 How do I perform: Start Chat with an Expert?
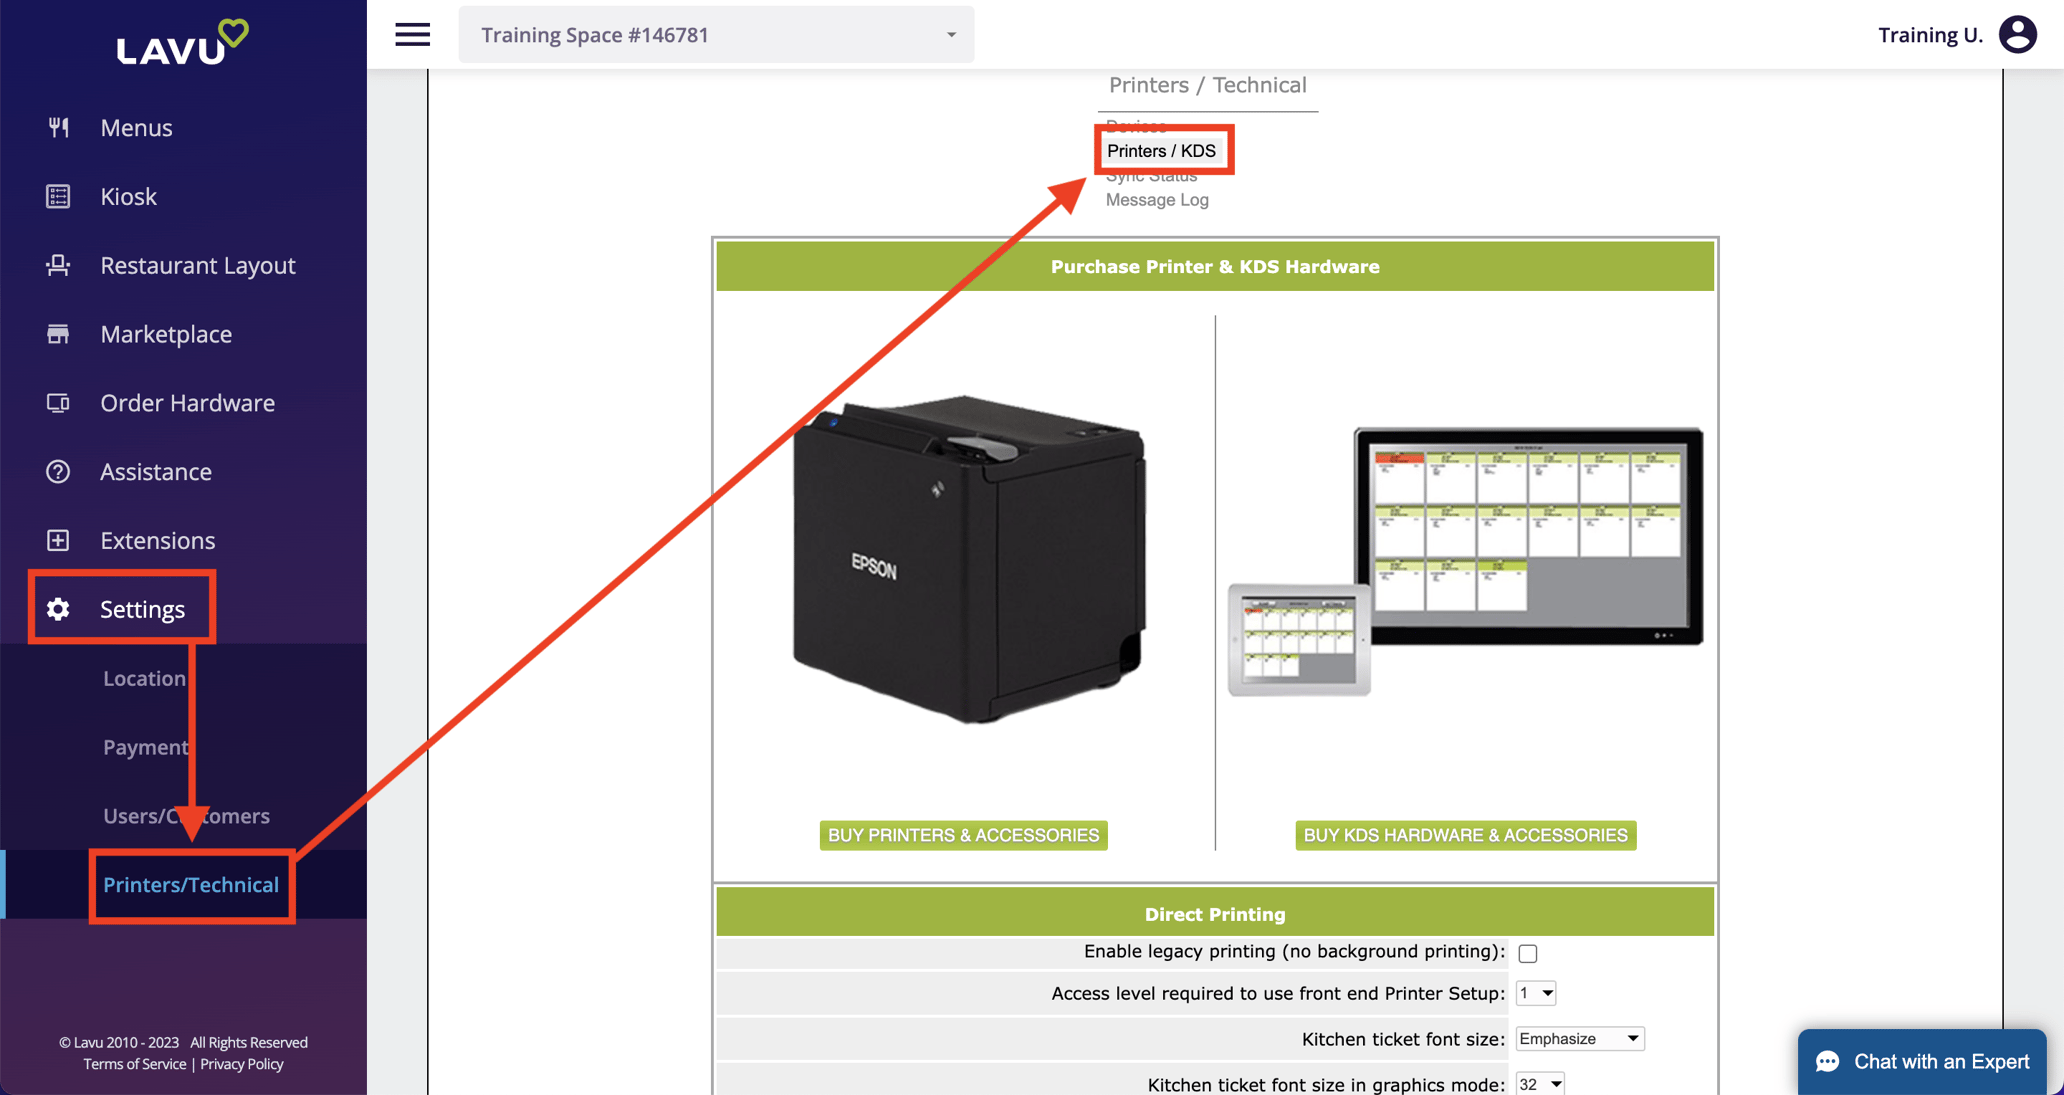pyautogui.click(x=1922, y=1061)
